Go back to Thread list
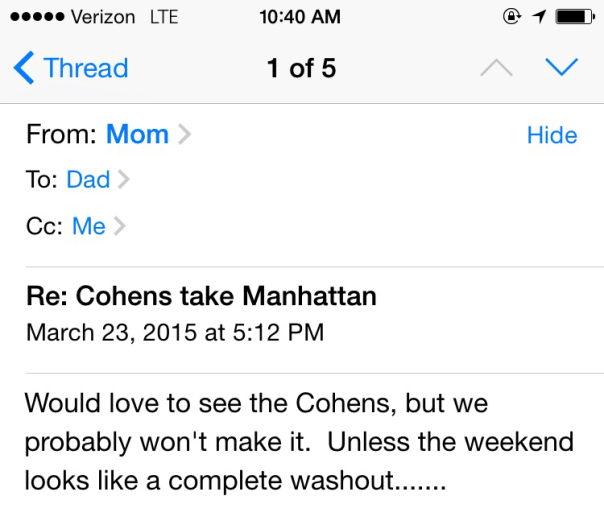The width and height of the screenshot is (604, 529). [85, 69]
